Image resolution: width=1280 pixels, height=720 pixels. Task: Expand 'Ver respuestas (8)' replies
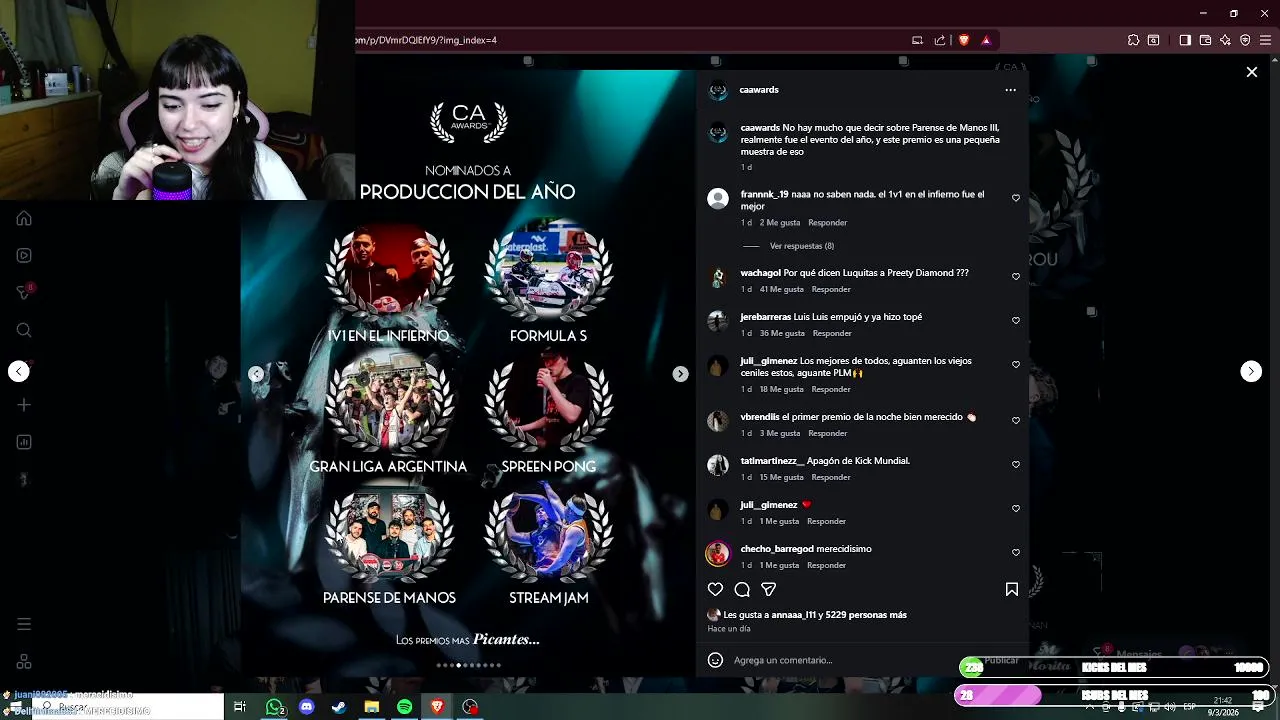(x=802, y=246)
